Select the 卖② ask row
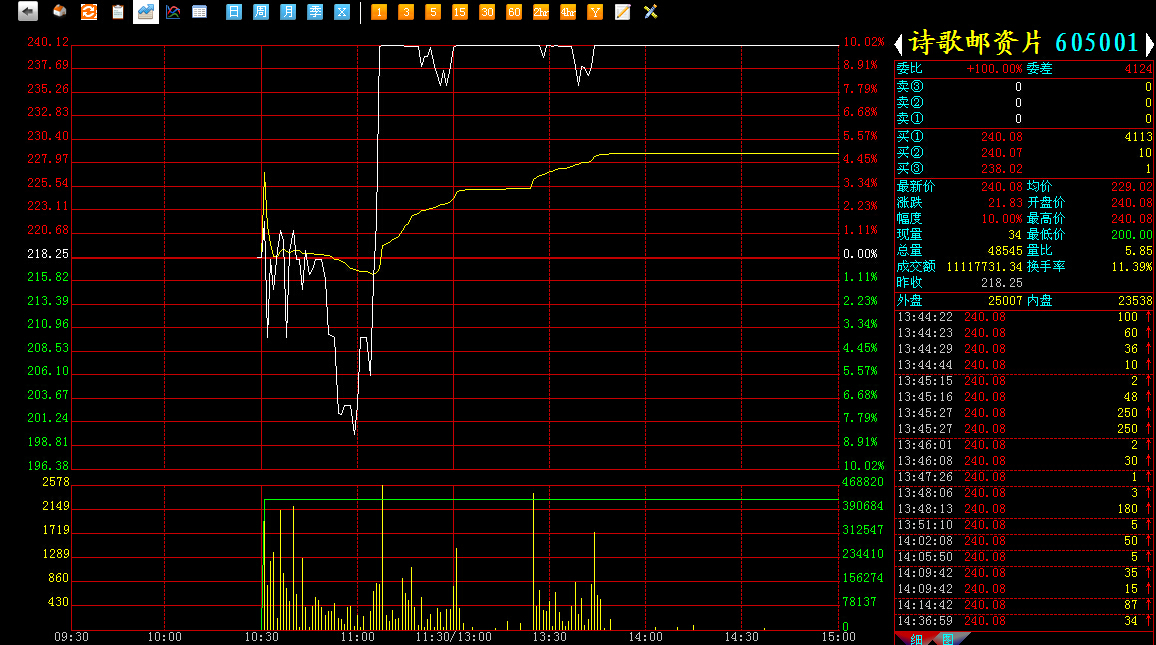Screen dimensions: 1156x645 [1024, 102]
